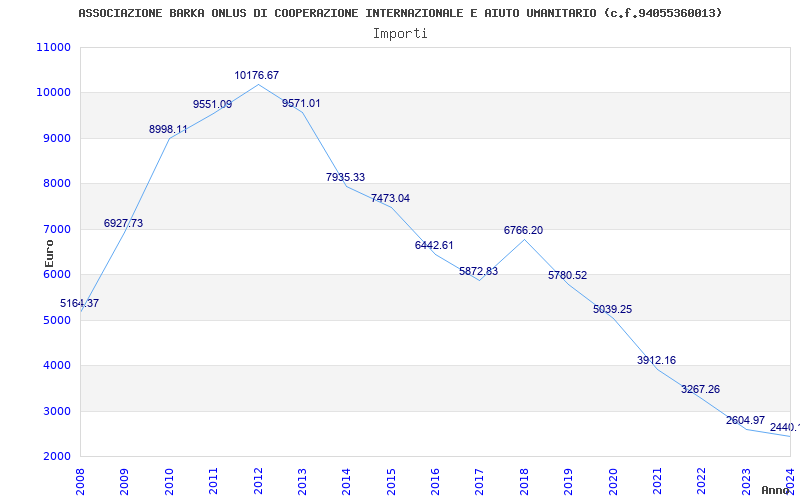Select the 5164.37 data label

[x=80, y=304]
